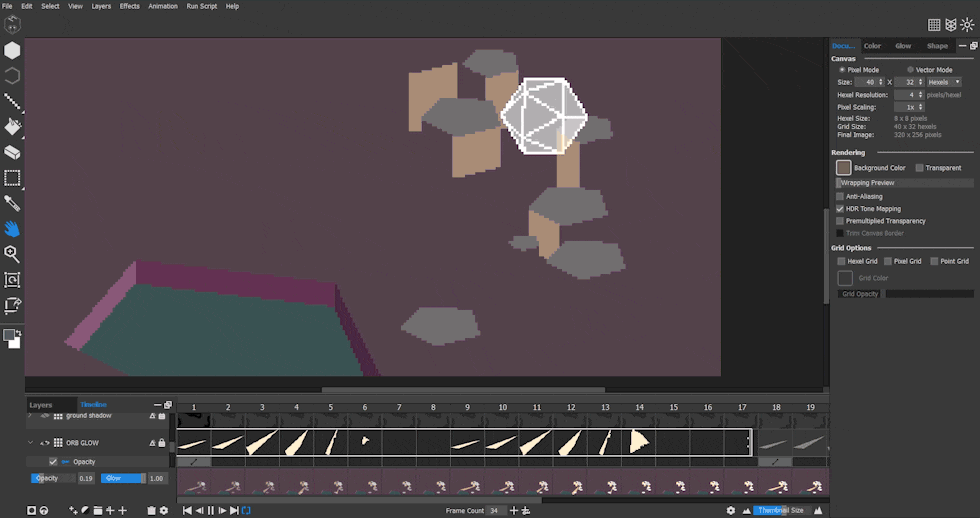Viewport: 980px width, 518px height.
Task: Pick the eyedropper tool
Action: [12, 204]
